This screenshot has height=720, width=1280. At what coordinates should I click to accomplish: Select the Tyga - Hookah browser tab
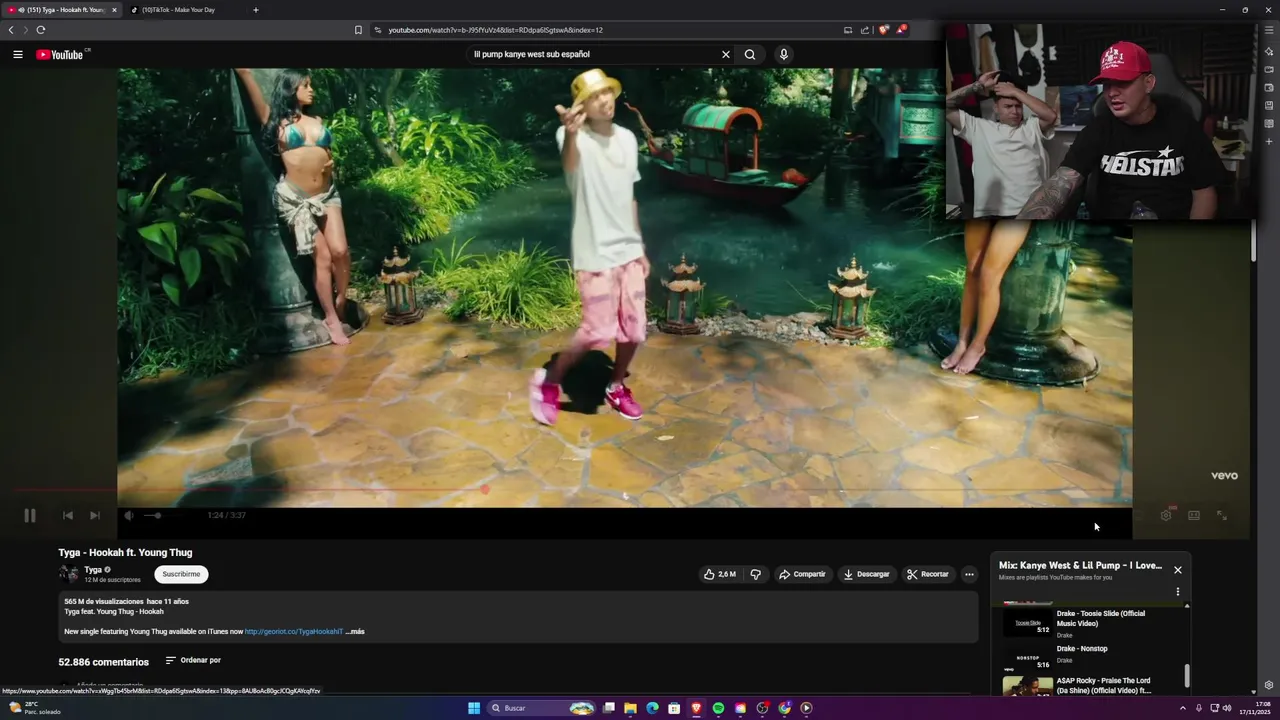coord(60,10)
